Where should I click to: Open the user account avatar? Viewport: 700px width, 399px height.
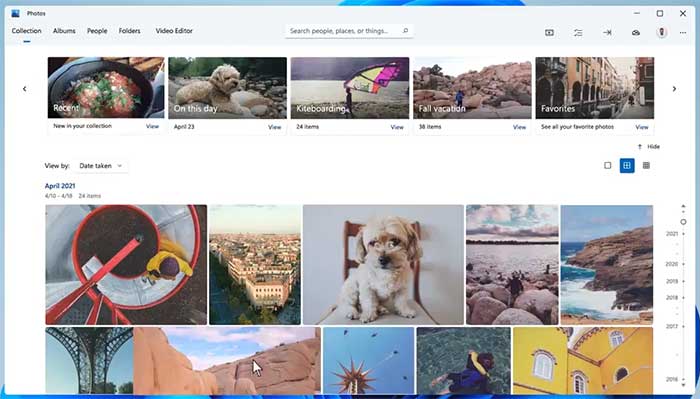tap(662, 32)
